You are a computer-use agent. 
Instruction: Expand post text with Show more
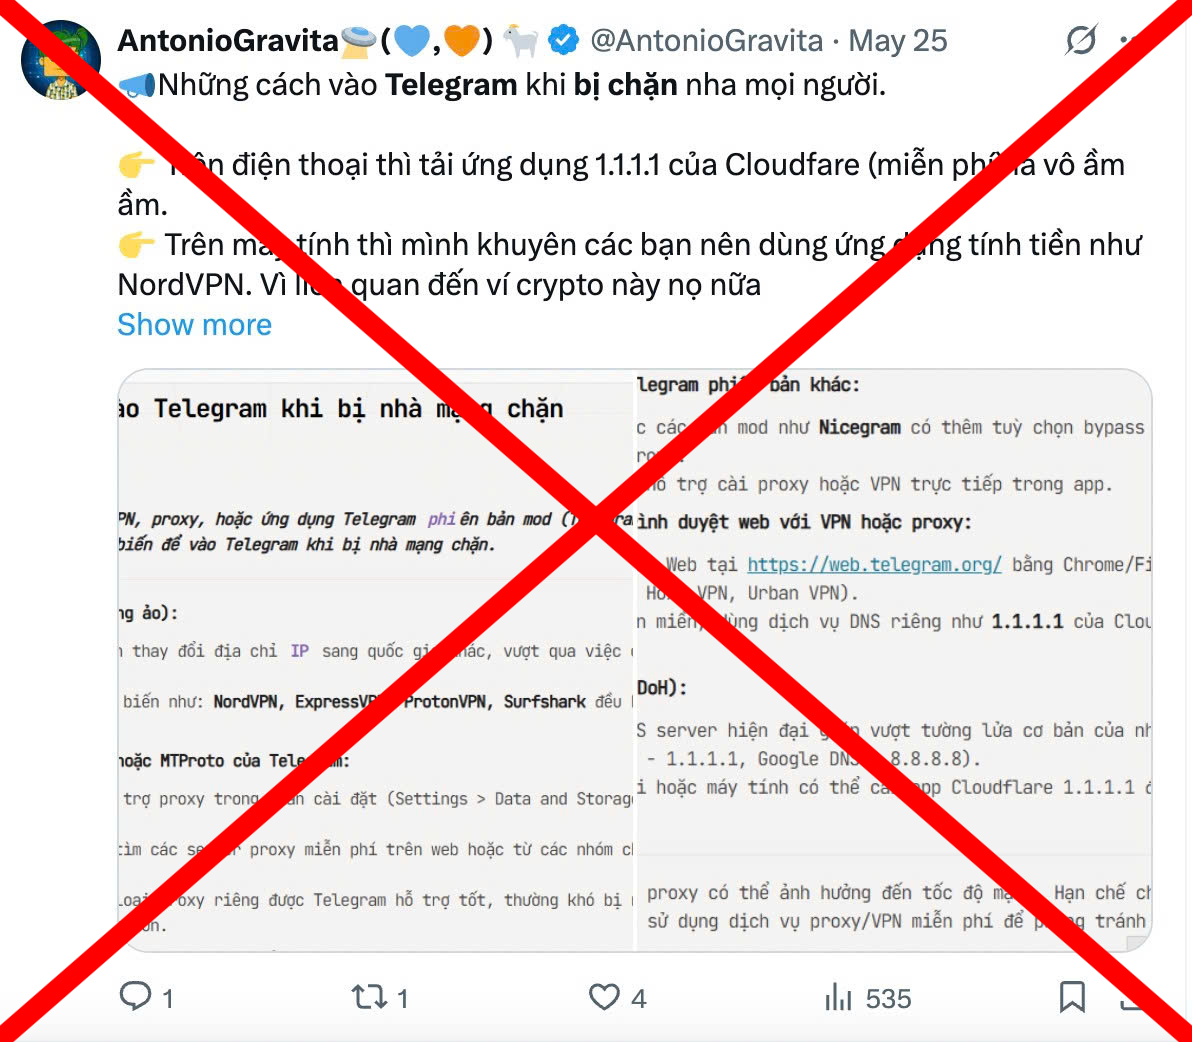[x=195, y=325]
